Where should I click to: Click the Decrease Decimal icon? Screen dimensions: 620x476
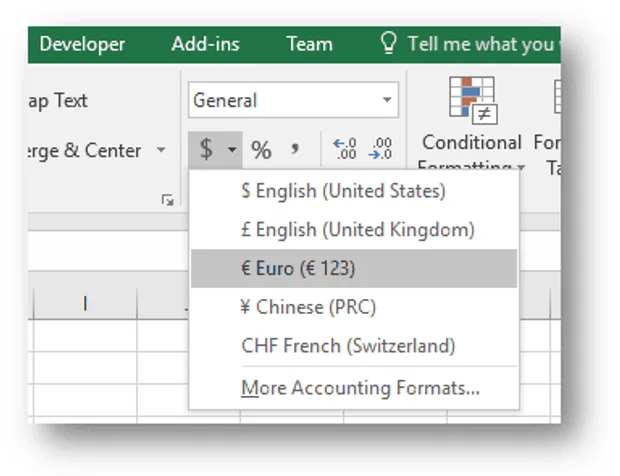point(380,149)
